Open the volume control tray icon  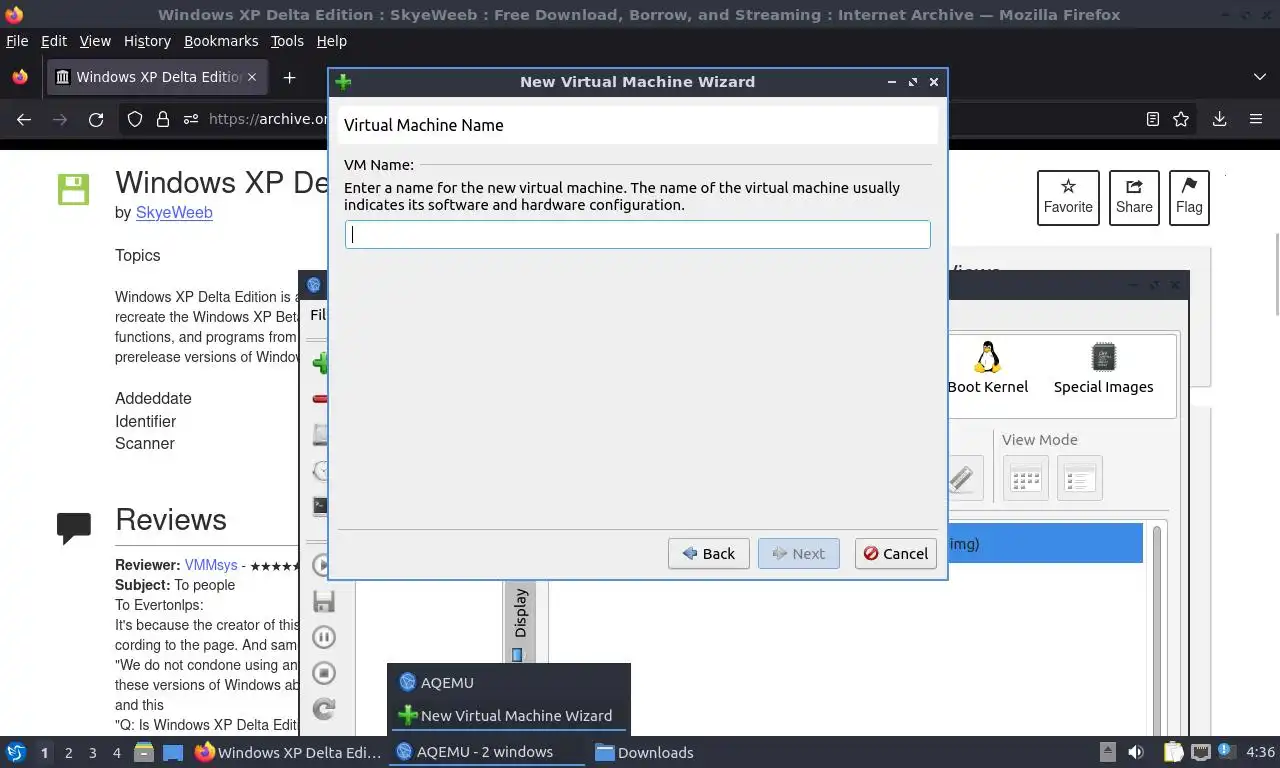1136,752
